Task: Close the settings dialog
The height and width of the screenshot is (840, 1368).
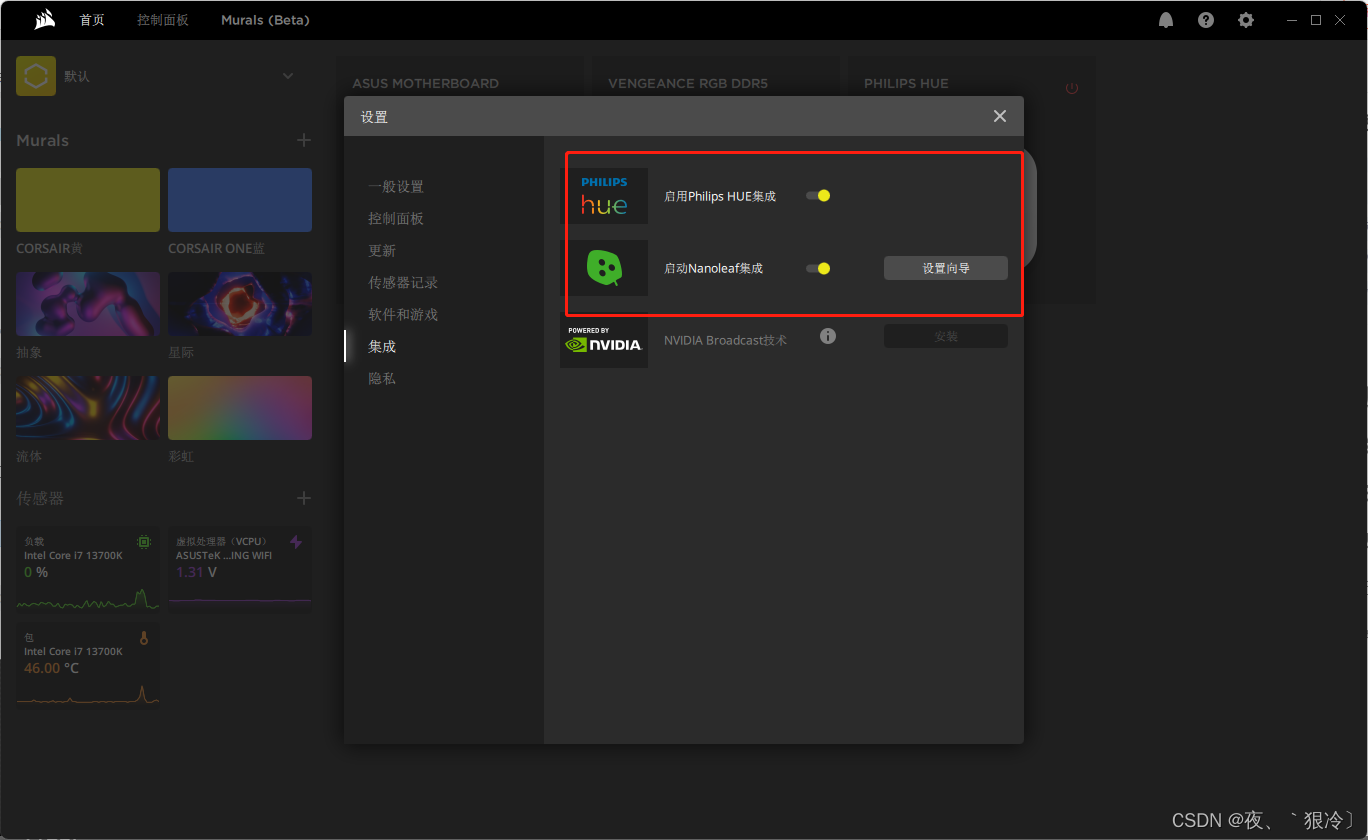Action: click(1000, 116)
